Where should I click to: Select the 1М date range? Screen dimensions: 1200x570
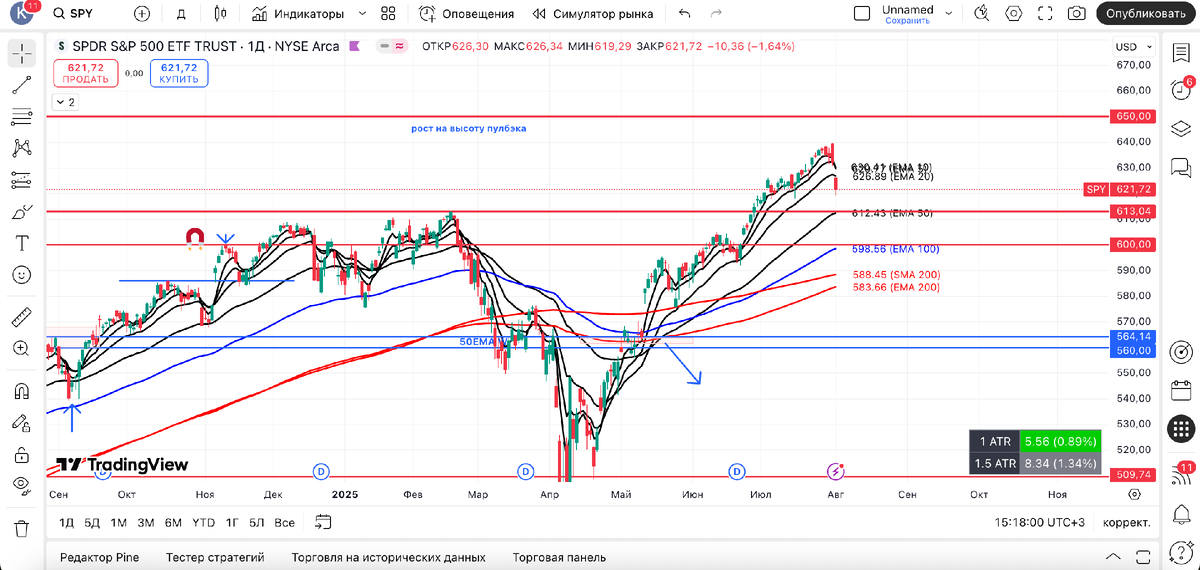[x=118, y=522]
